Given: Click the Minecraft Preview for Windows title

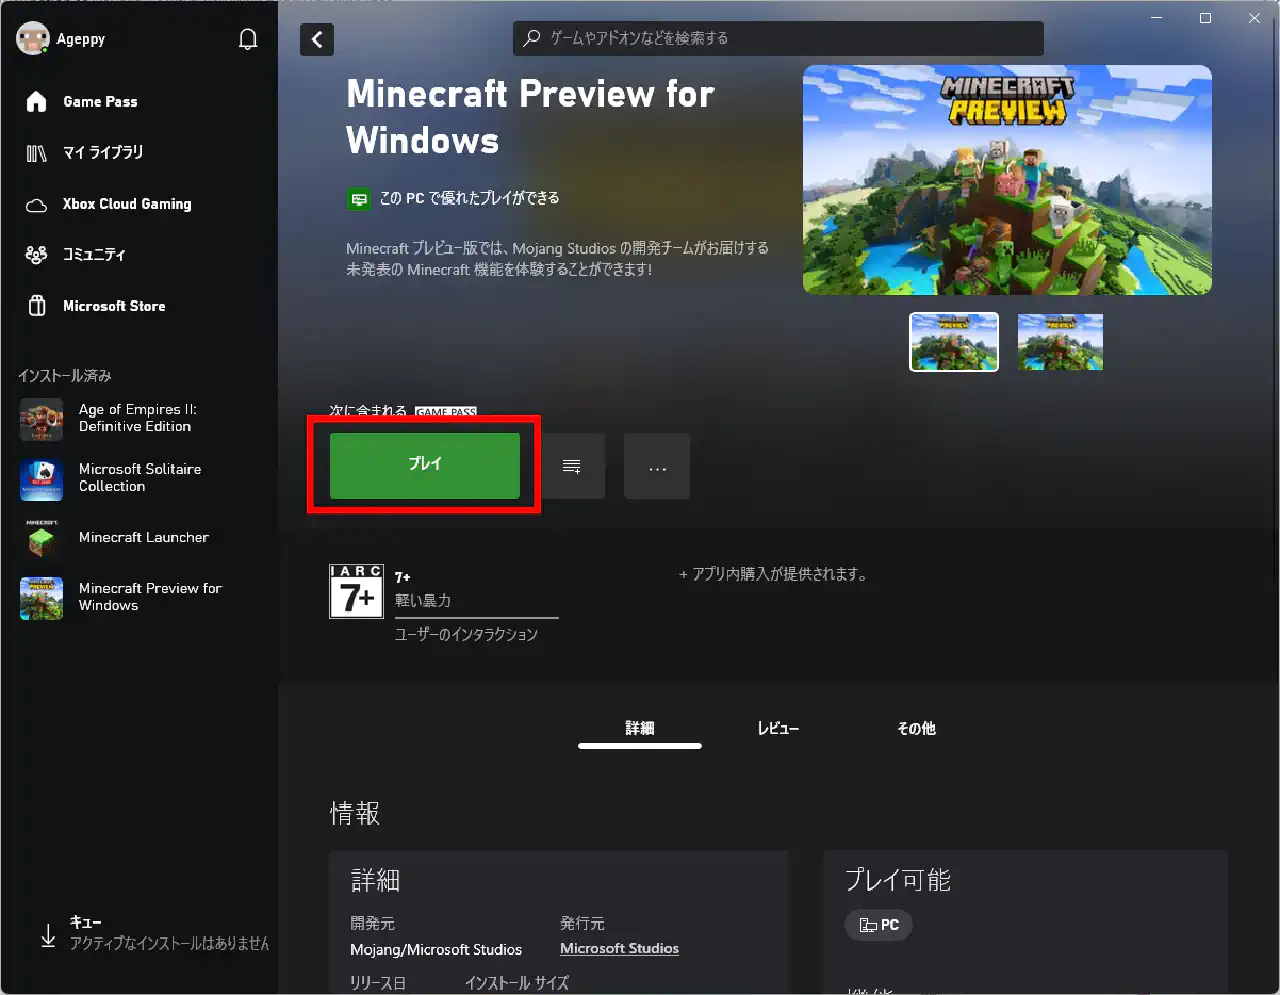Looking at the screenshot, I should [x=530, y=117].
